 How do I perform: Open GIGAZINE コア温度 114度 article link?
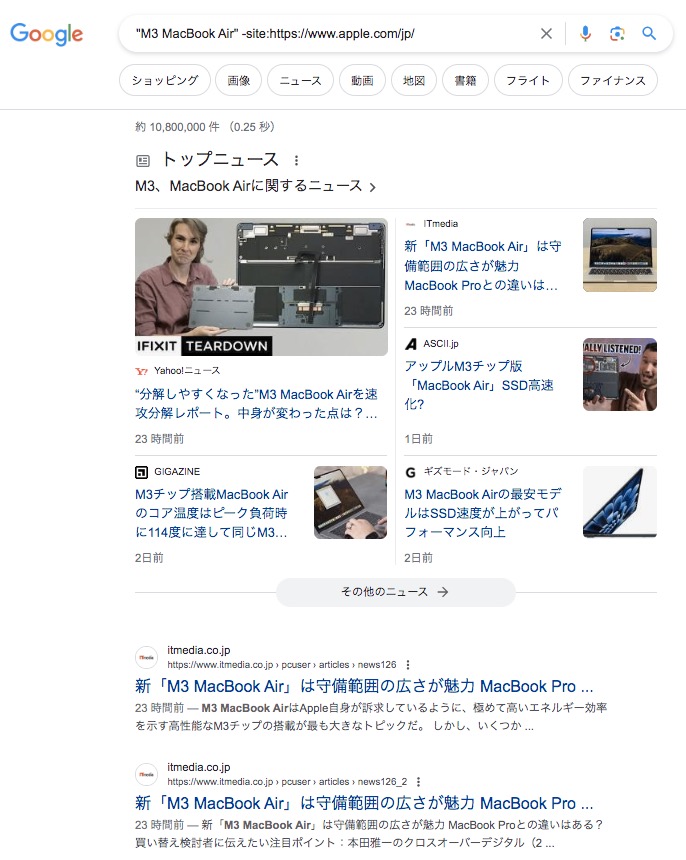point(212,513)
